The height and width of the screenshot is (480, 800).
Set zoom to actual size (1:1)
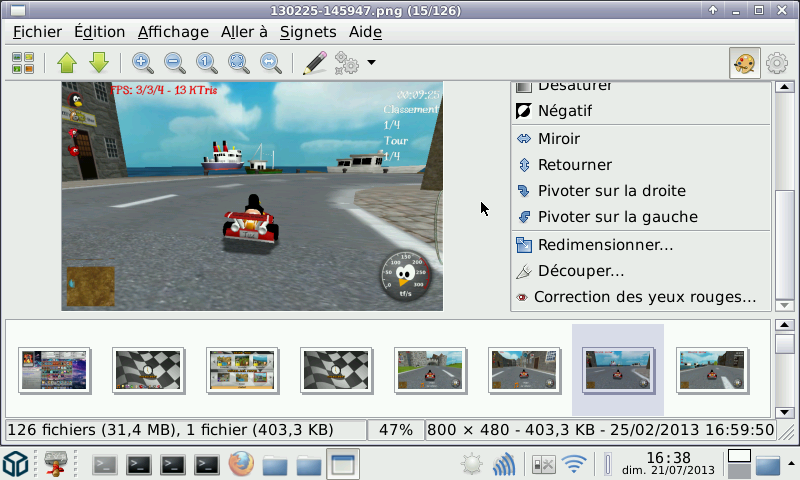(x=207, y=63)
